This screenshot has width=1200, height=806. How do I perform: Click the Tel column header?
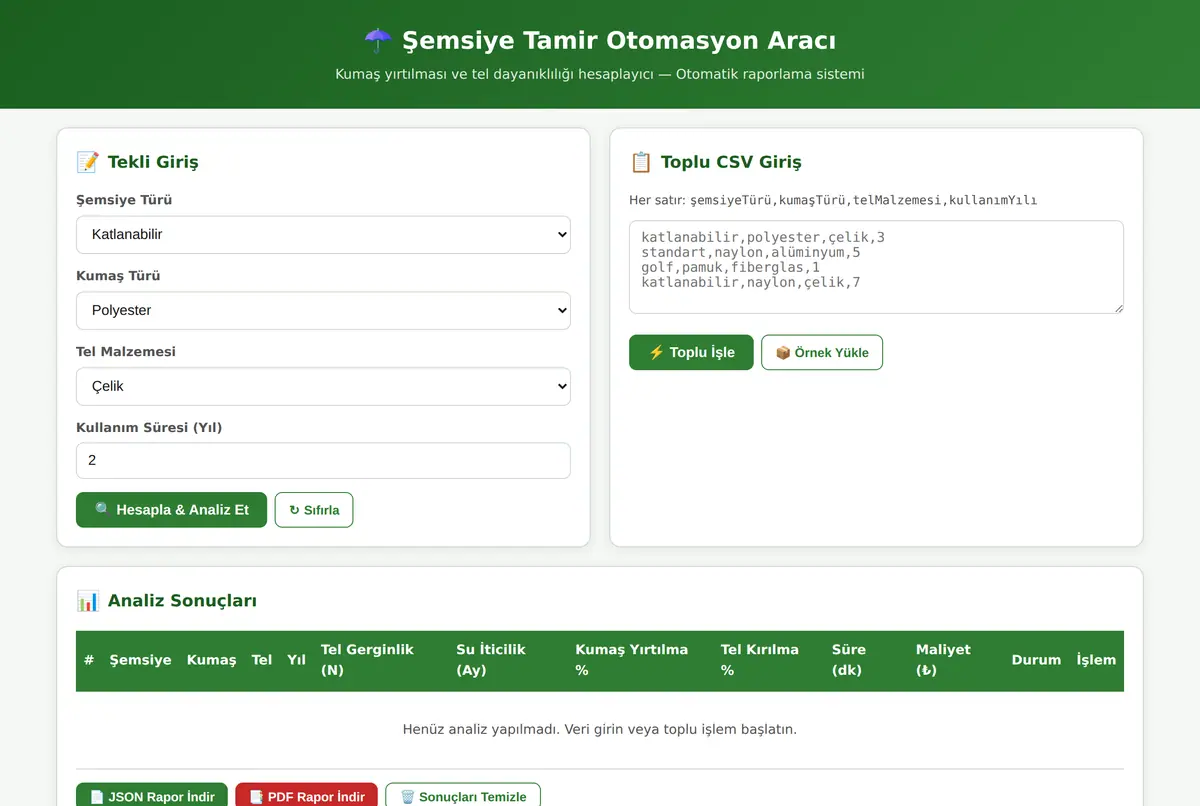pos(262,660)
